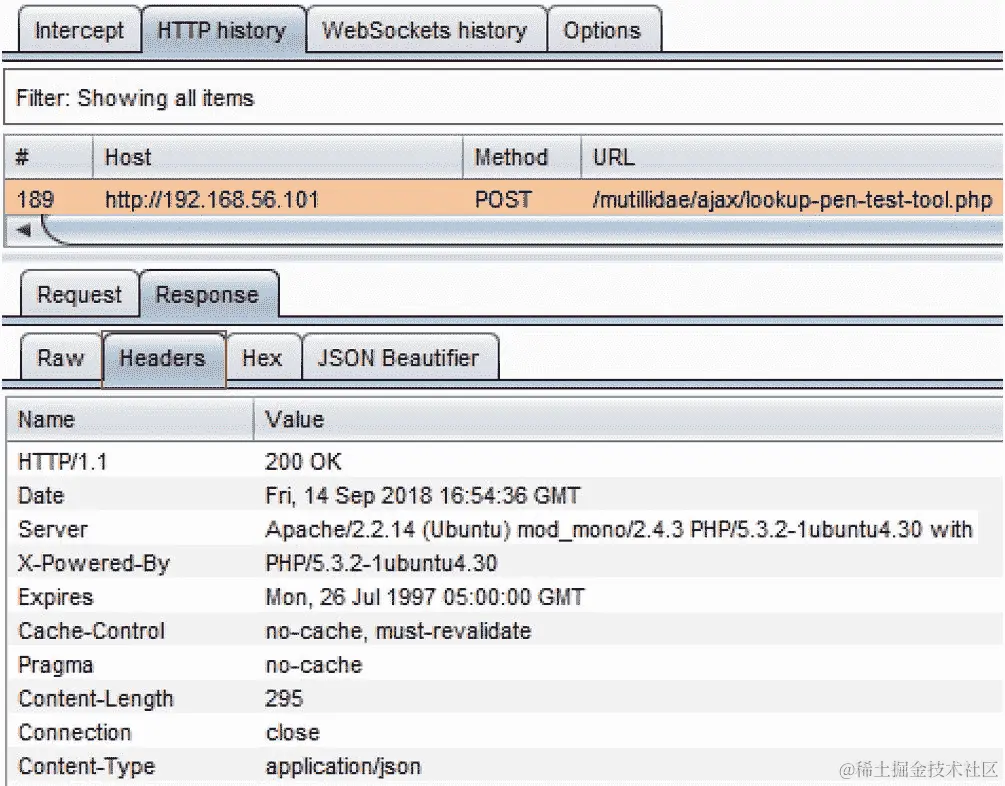This screenshot has height=786, width=1005.
Task: Switch to the Intercept tab
Action: tap(79, 30)
